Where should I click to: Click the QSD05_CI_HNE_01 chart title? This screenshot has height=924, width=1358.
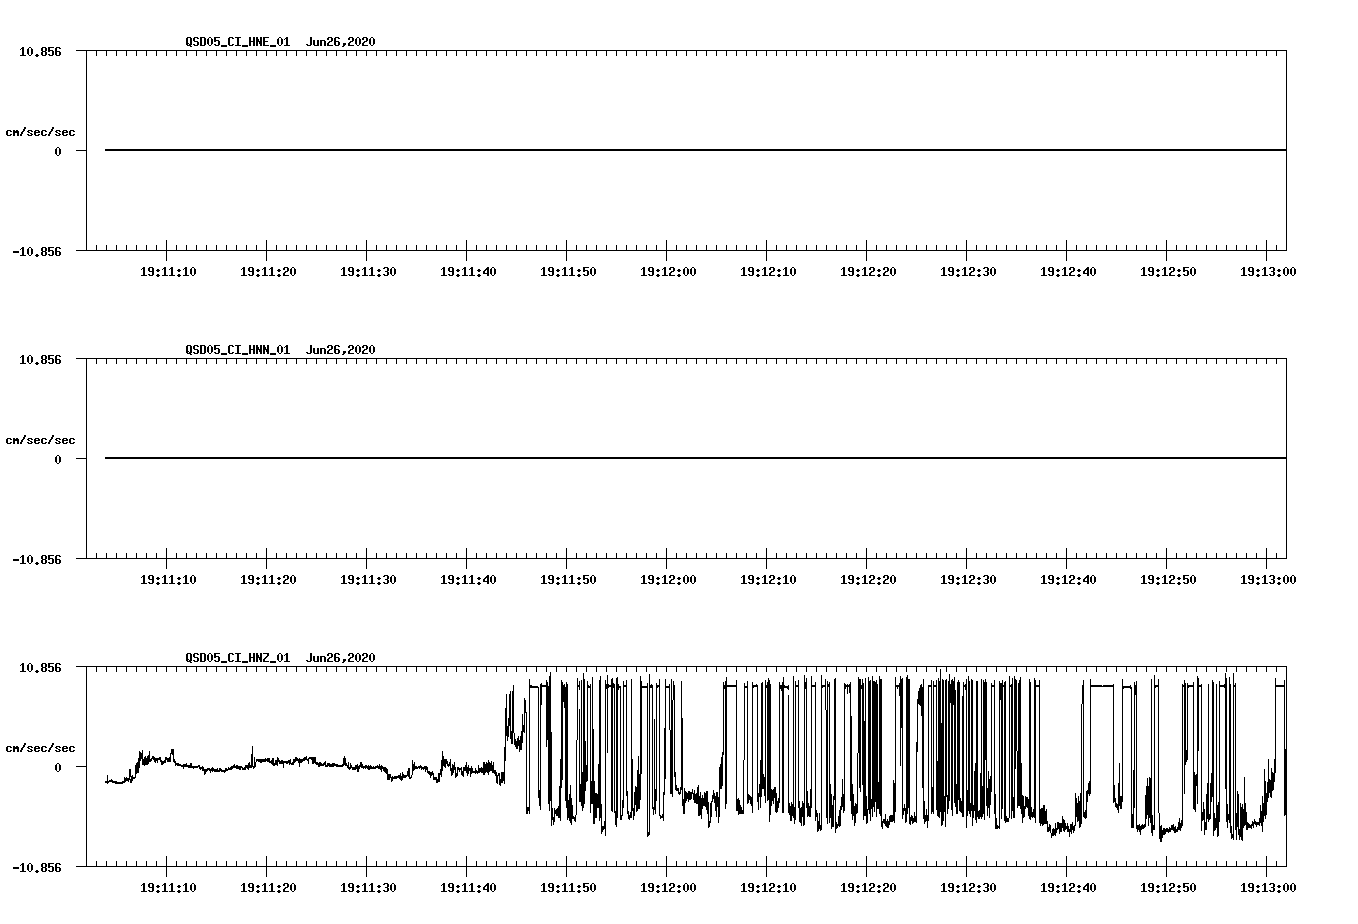tap(238, 42)
